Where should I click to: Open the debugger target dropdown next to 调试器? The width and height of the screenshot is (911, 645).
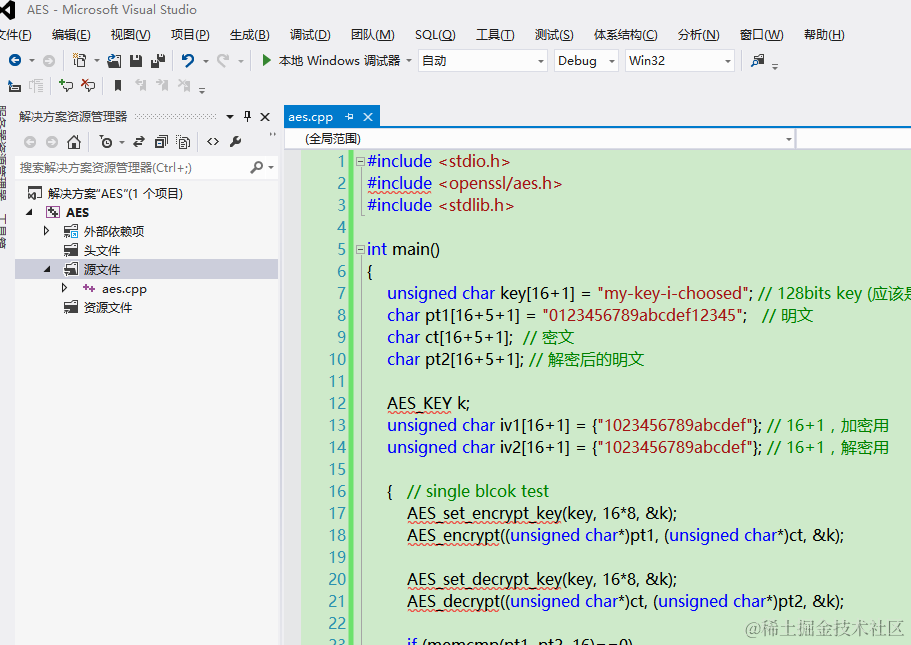tap(409, 60)
